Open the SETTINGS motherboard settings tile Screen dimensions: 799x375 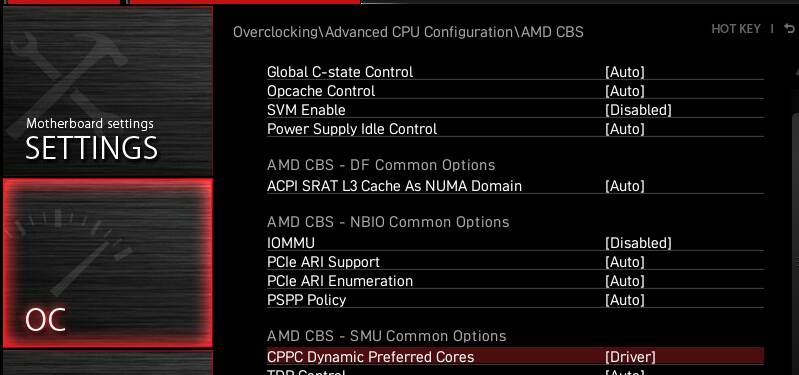[x=108, y=91]
